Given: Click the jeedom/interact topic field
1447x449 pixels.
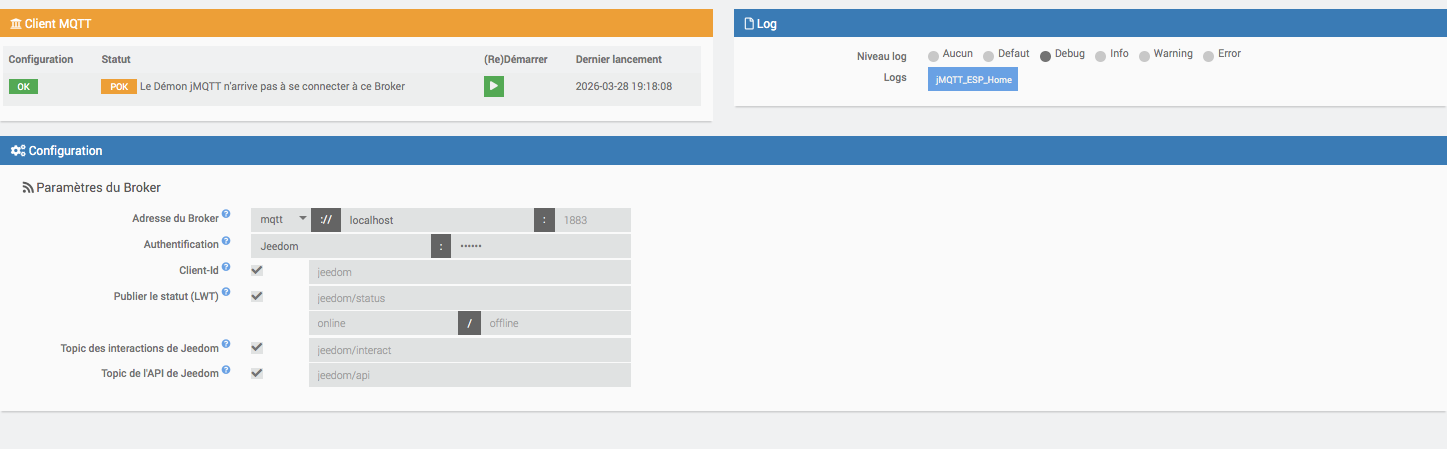Looking at the screenshot, I should pyautogui.click(x=470, y=350).
